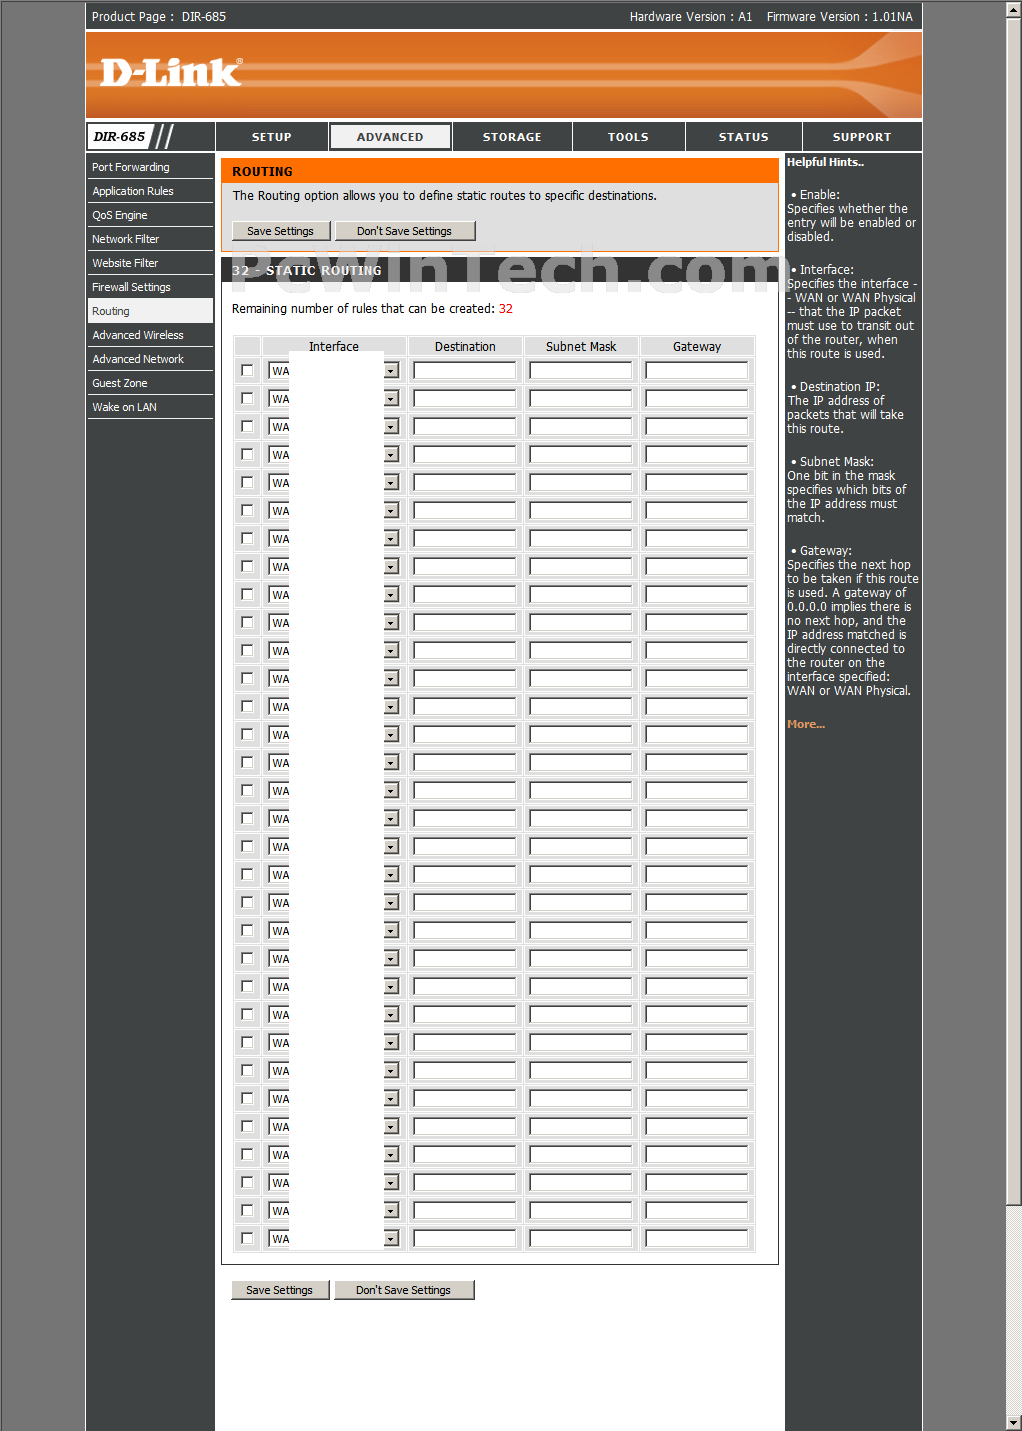Enable the third static route checkbox

pos(247,426)
